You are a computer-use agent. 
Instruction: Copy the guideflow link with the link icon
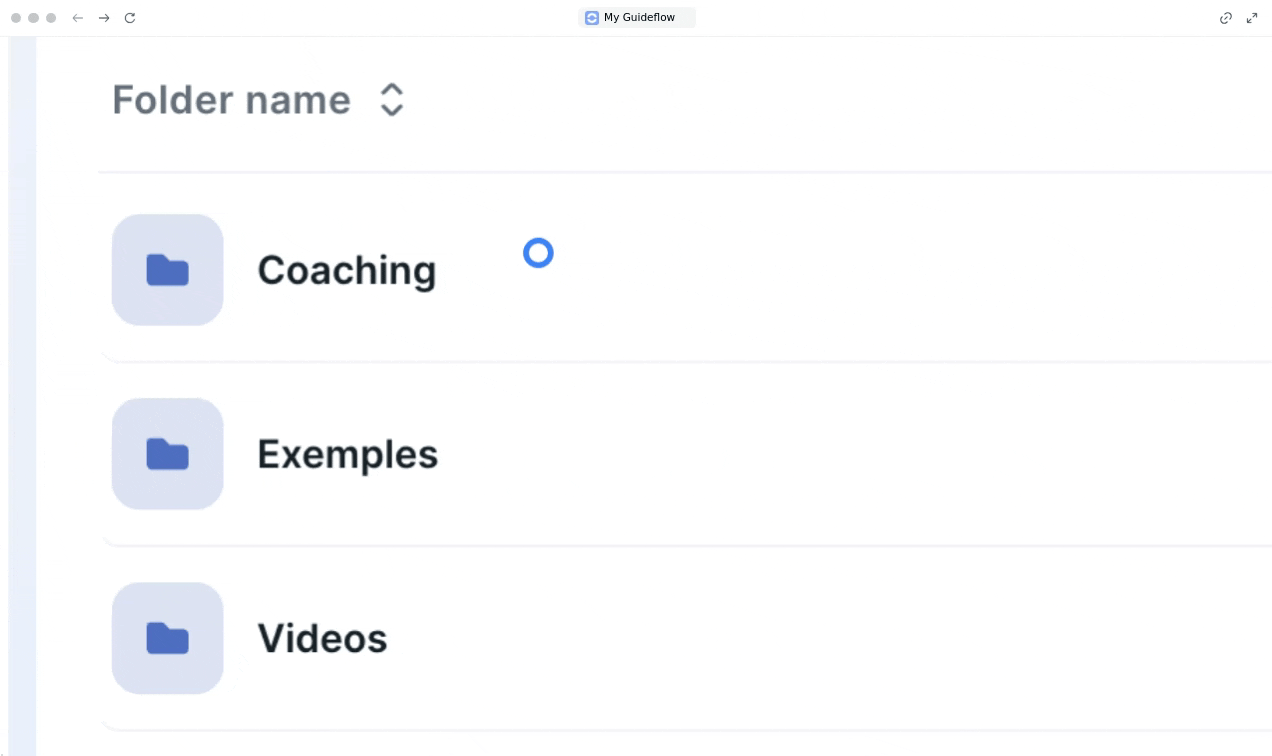[1226, 18]
